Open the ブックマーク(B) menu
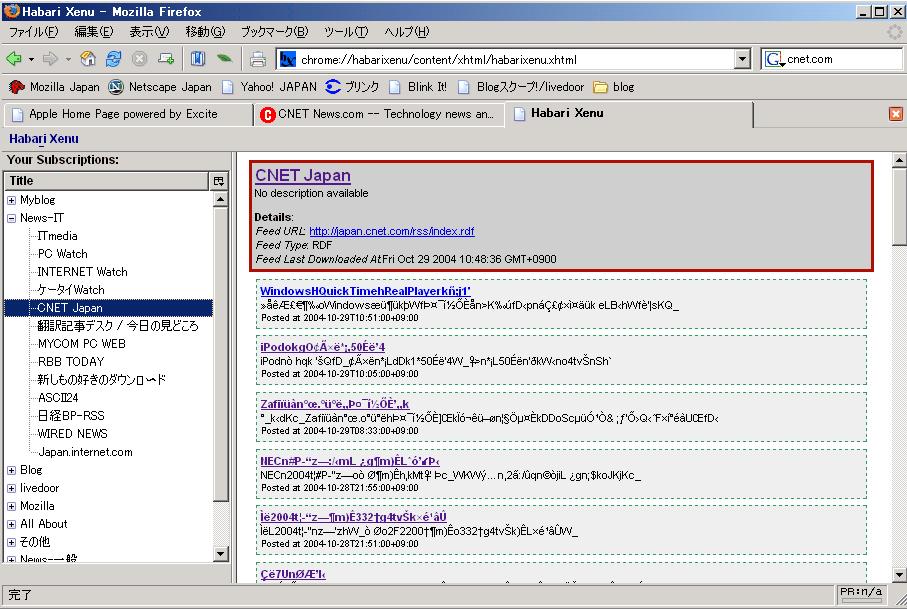The image size is (907, 609). point(274,32)
